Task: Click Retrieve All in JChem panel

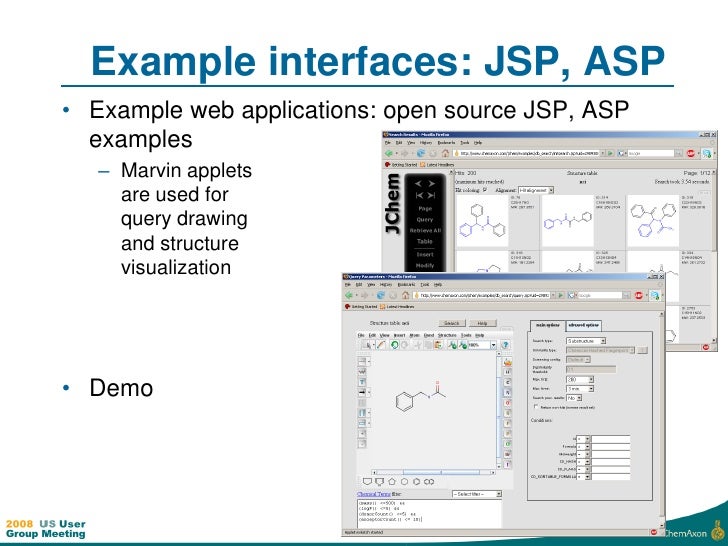Action: point(425,230)
